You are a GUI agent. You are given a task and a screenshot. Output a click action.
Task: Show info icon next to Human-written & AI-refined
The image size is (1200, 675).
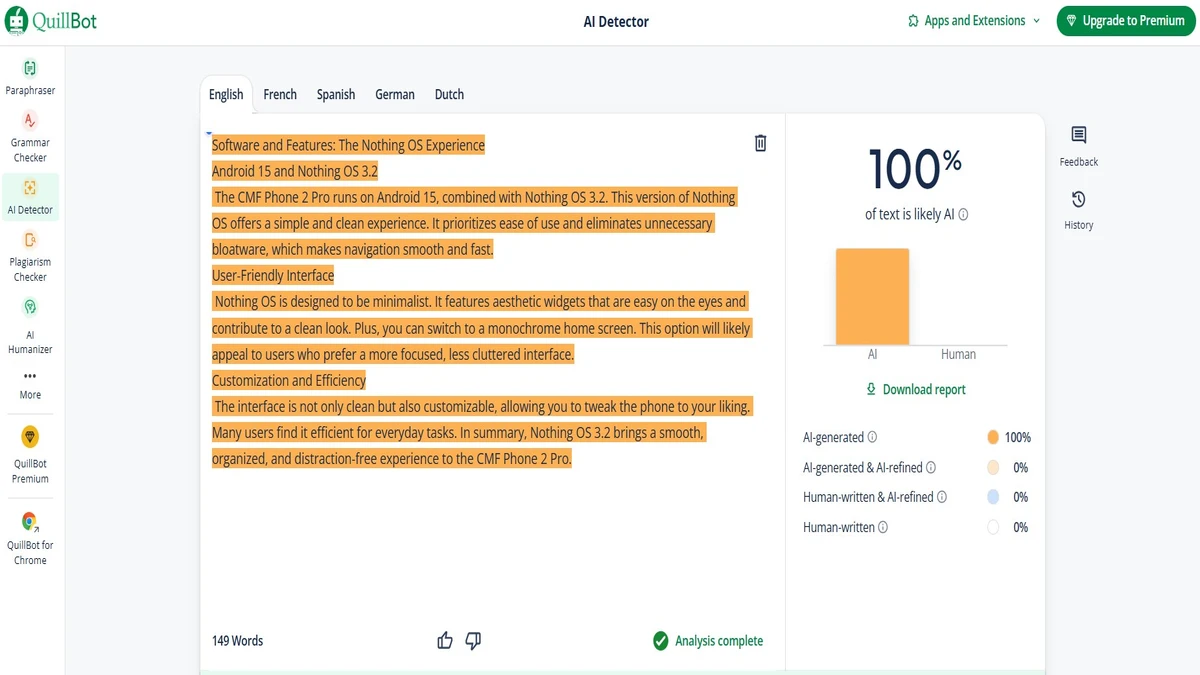click(942, 497)
